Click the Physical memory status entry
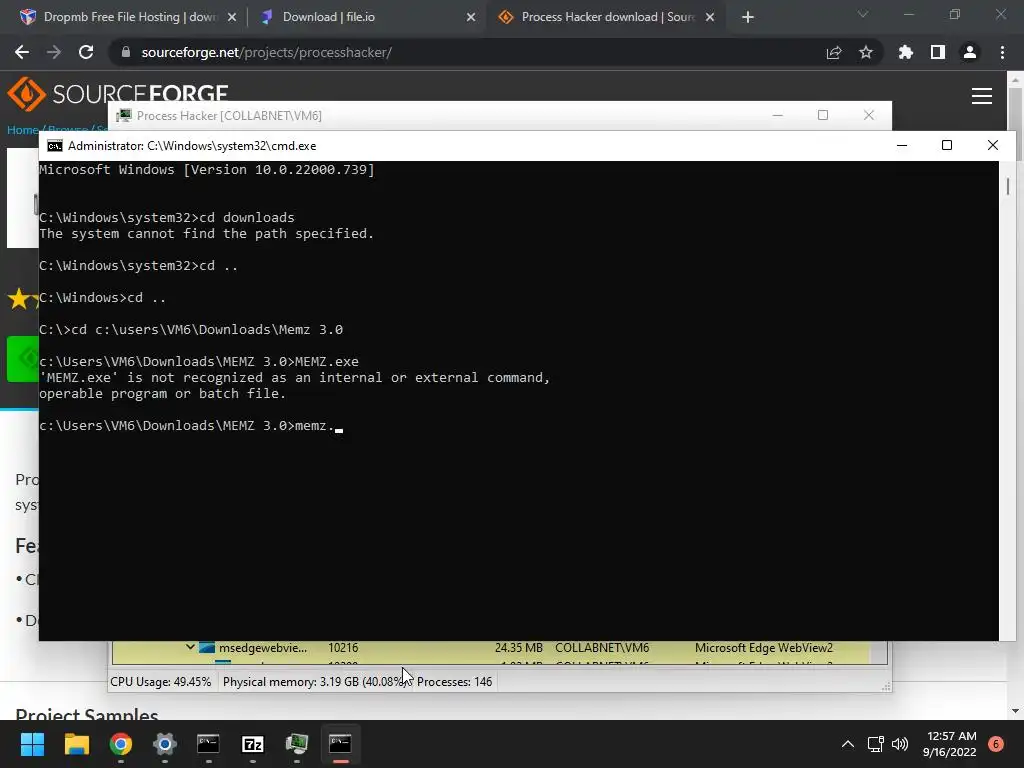The height and width of the screenshot is (768, 1024). (x=315, y=682)
